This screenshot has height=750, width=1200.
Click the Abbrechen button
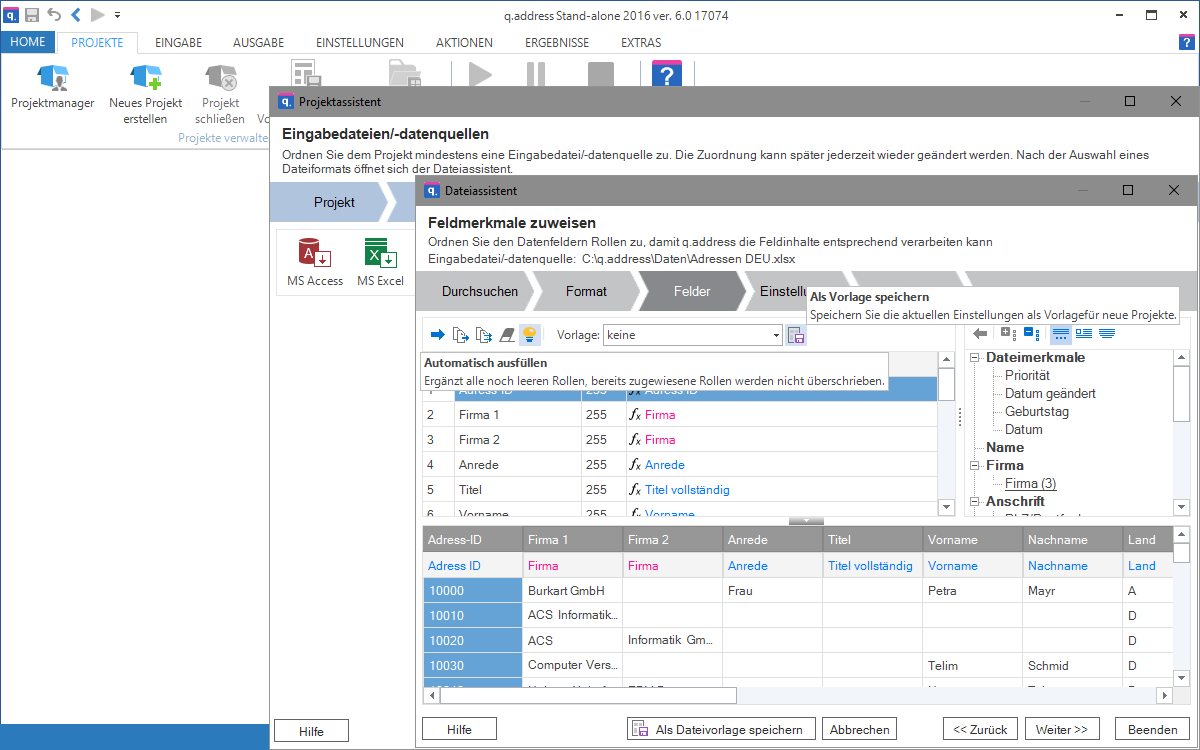[x=860, y=730]
